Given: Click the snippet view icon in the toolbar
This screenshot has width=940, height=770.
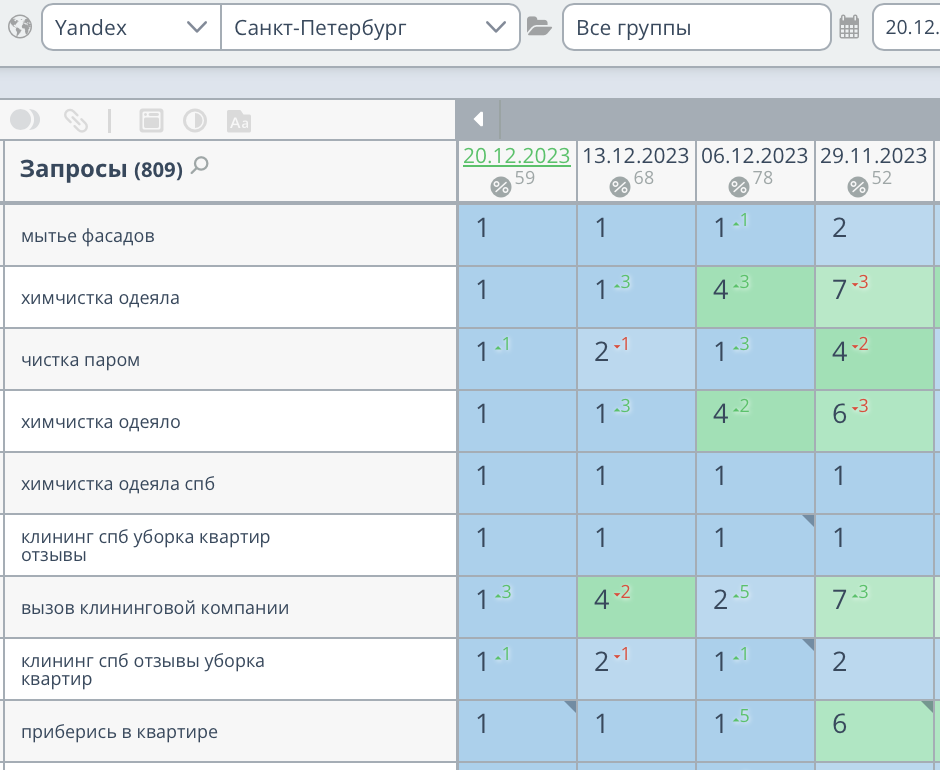Looking at the screenshot, I should coord(152,119).
